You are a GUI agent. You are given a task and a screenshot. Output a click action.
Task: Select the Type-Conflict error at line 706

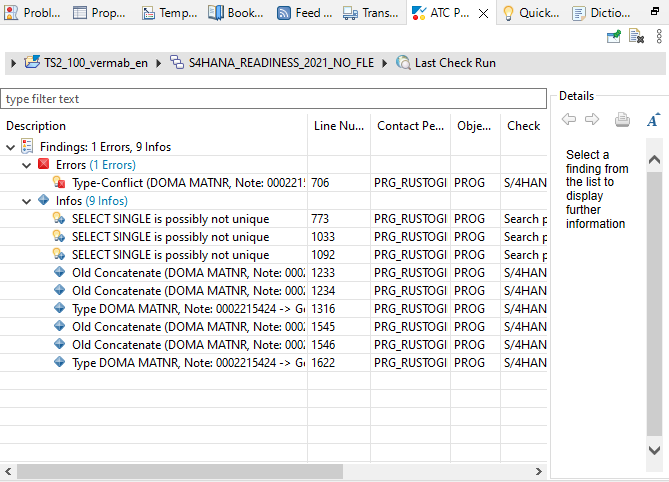[187, 183]
